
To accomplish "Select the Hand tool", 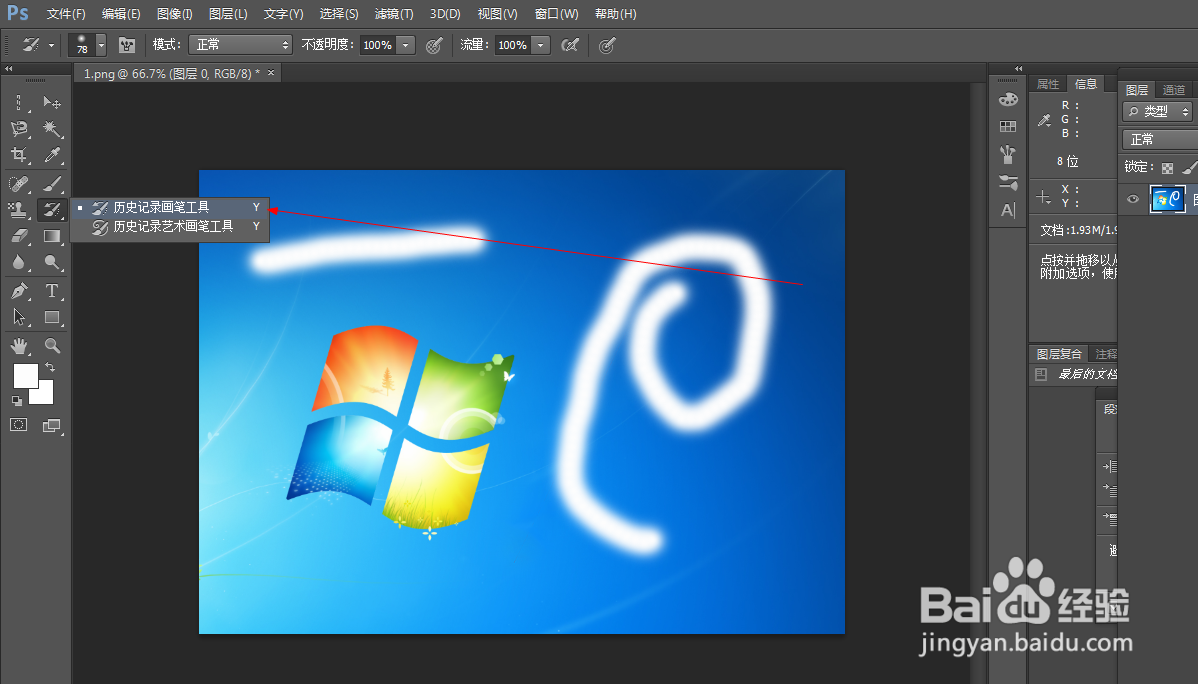I will click(x=19, y=345).
